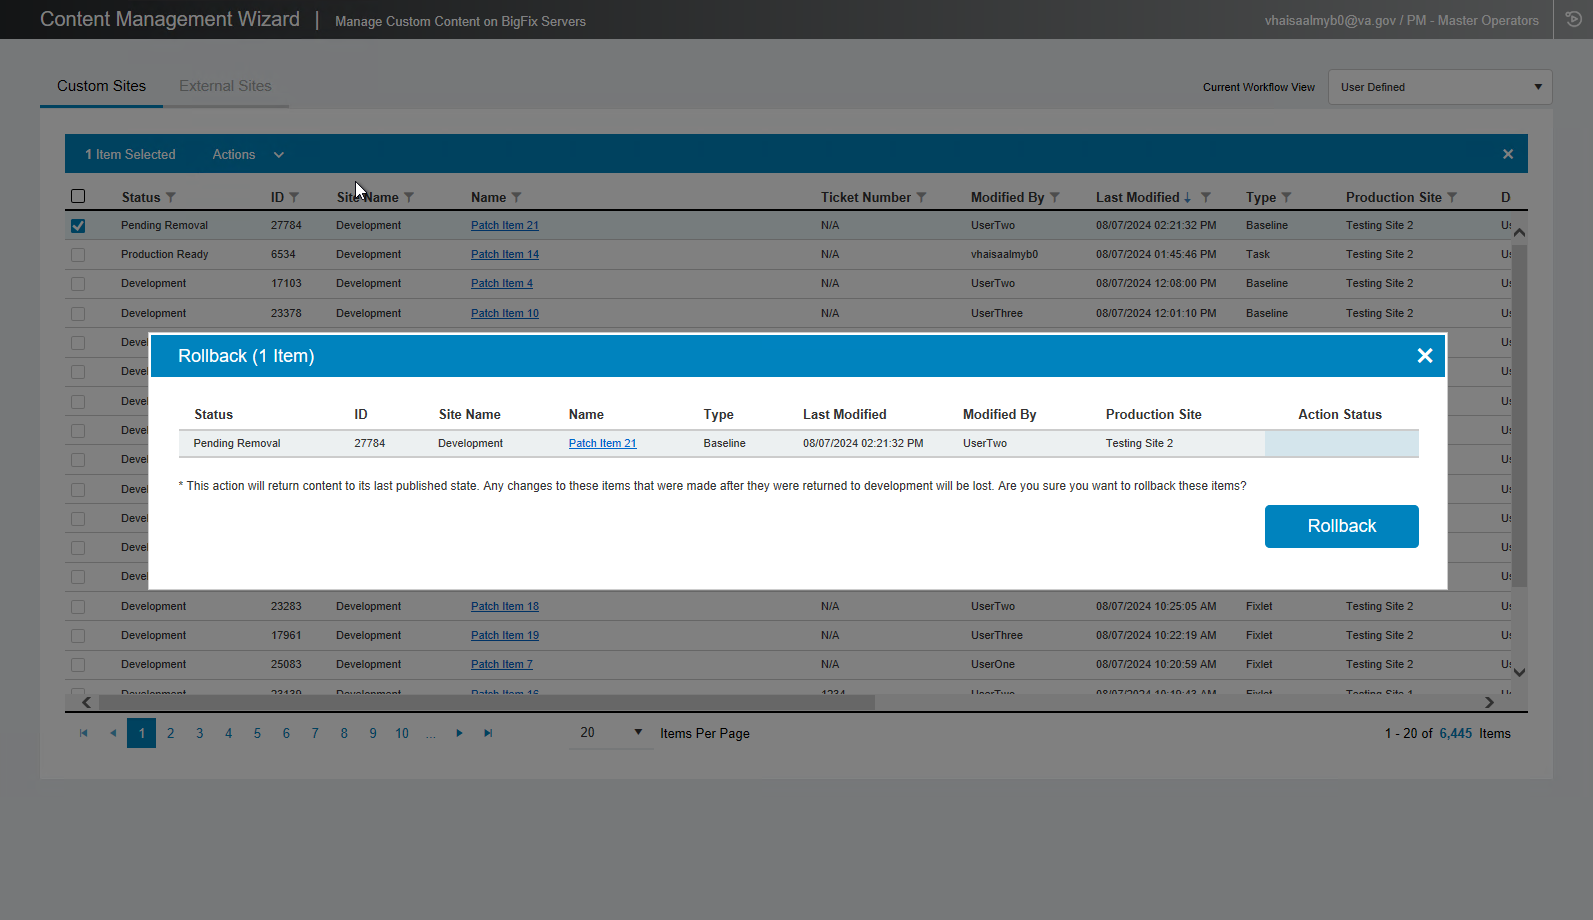Open Patch Item 7 link
The height and width of the screenshot is (920, 1593).
click(x=501, y=664)
